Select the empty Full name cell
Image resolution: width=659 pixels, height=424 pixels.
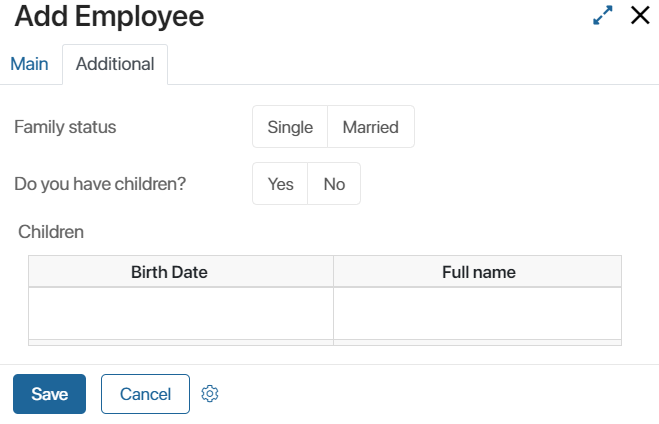(x=478, y=313)
